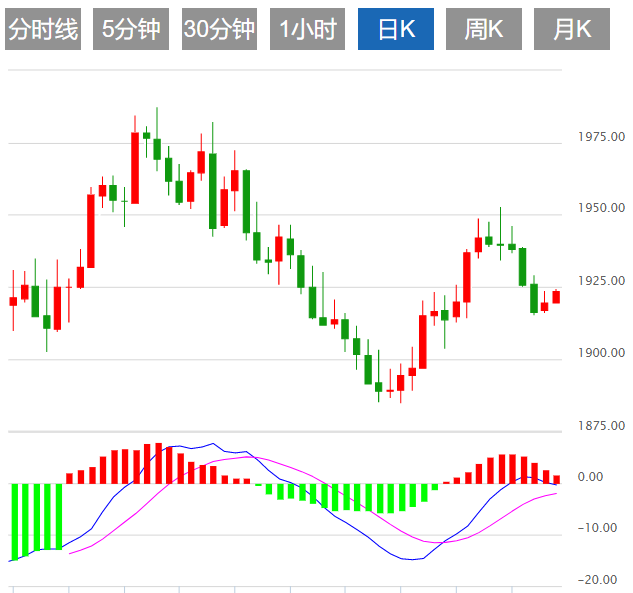Click the 1875.00 price axis label
This screenshot has width=633, height=593.
click(601, 425)
